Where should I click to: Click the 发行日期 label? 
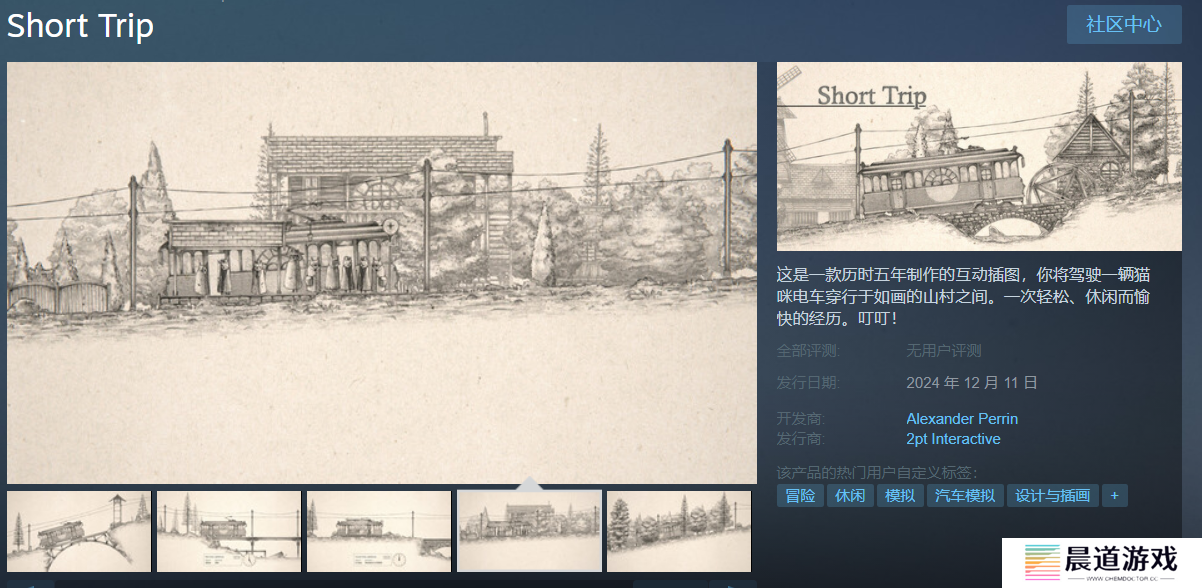pyautogui.click(x=808, y=383)
